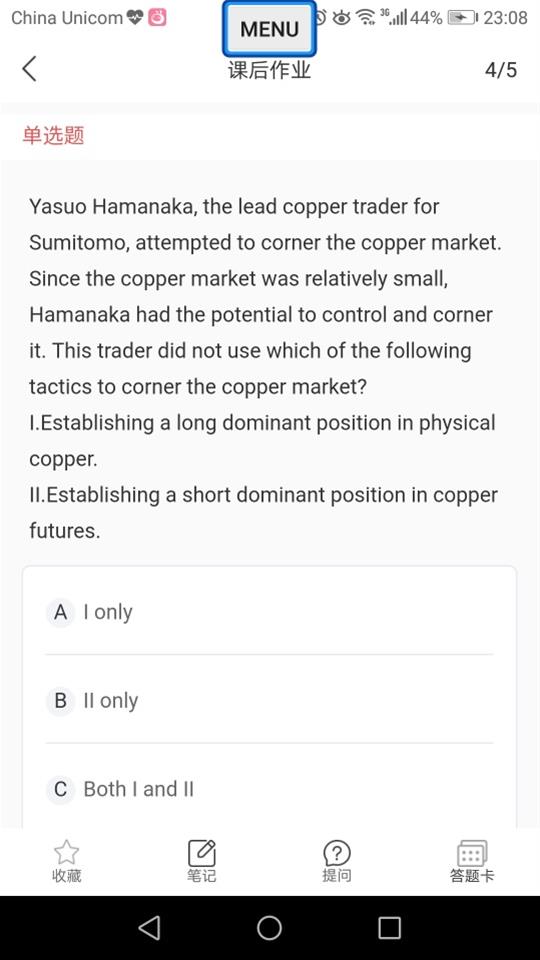This screenshot has height=960, width=540.
Task: Tap the 课后作业 page title
Action: pyautogui.click(x=269, y=70)
